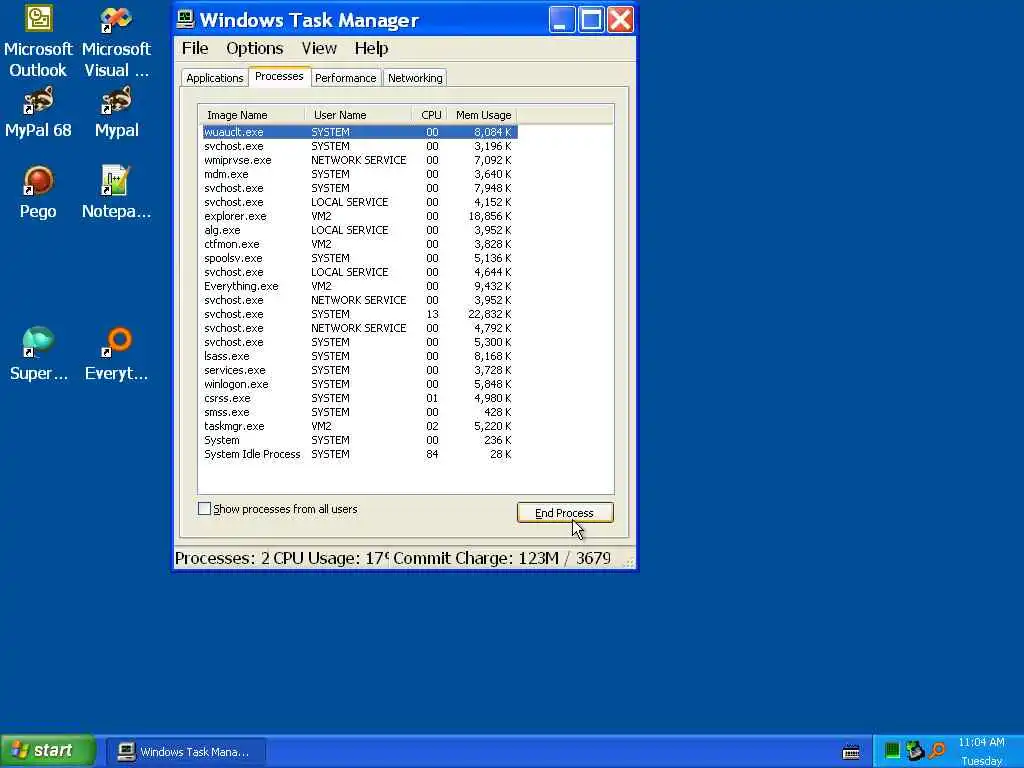Click the middle system tray icon
Image resolution: width=1024 pixels, height=768 pixels.
tap(914, 750)
